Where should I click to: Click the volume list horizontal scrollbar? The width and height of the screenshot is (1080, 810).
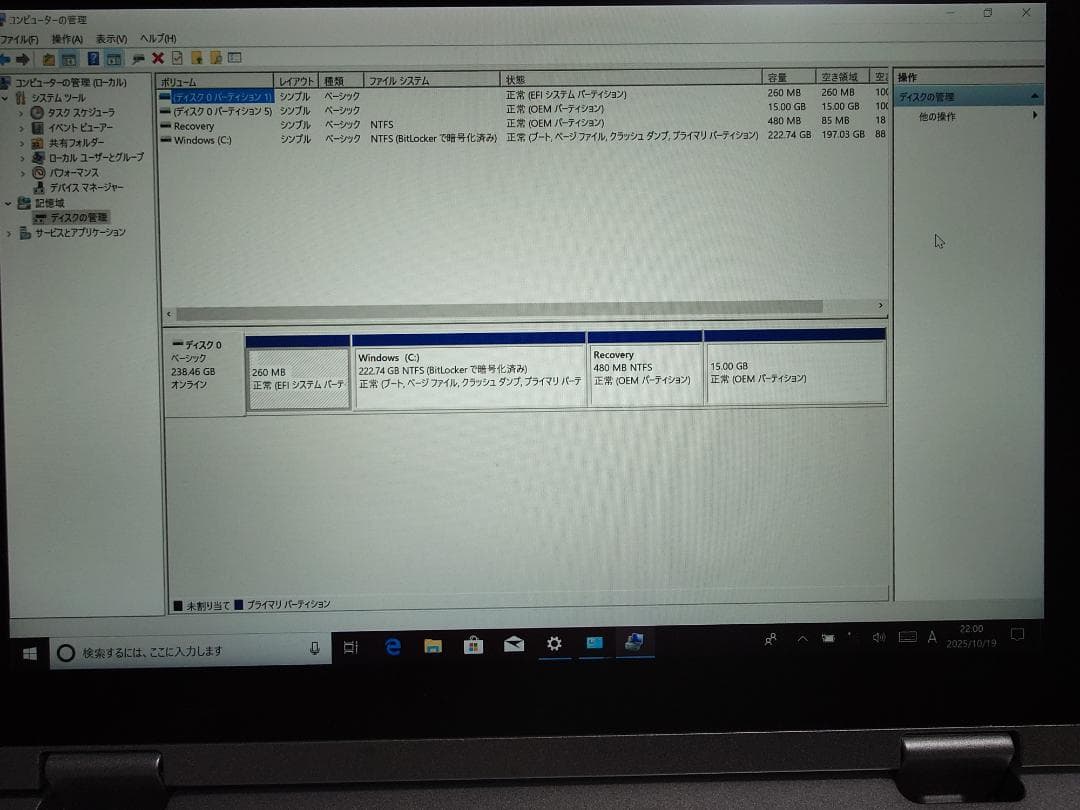(500, 308)
